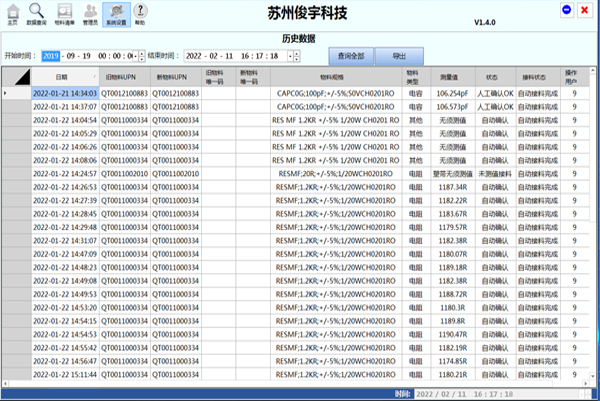This screenshot has width=600, height=401.
Task: Click measured value 1179.57R
Action: point(453,227)
